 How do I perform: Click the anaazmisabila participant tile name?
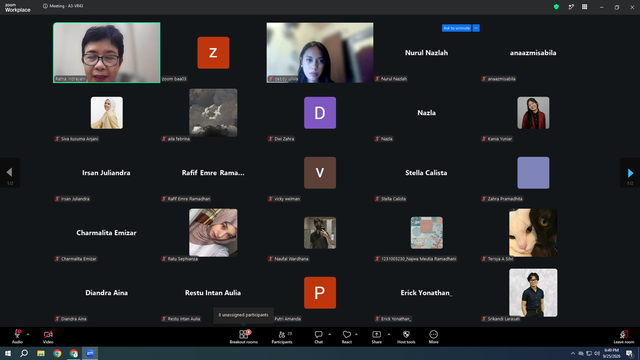pyautogui.click(x=533, y=53)
